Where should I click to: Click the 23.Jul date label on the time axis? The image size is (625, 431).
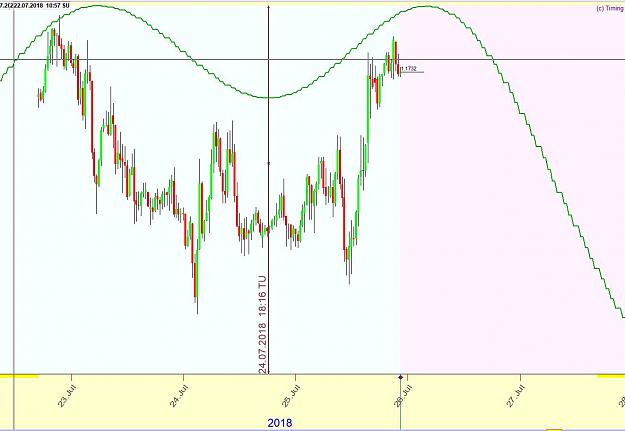coord(68,396)
